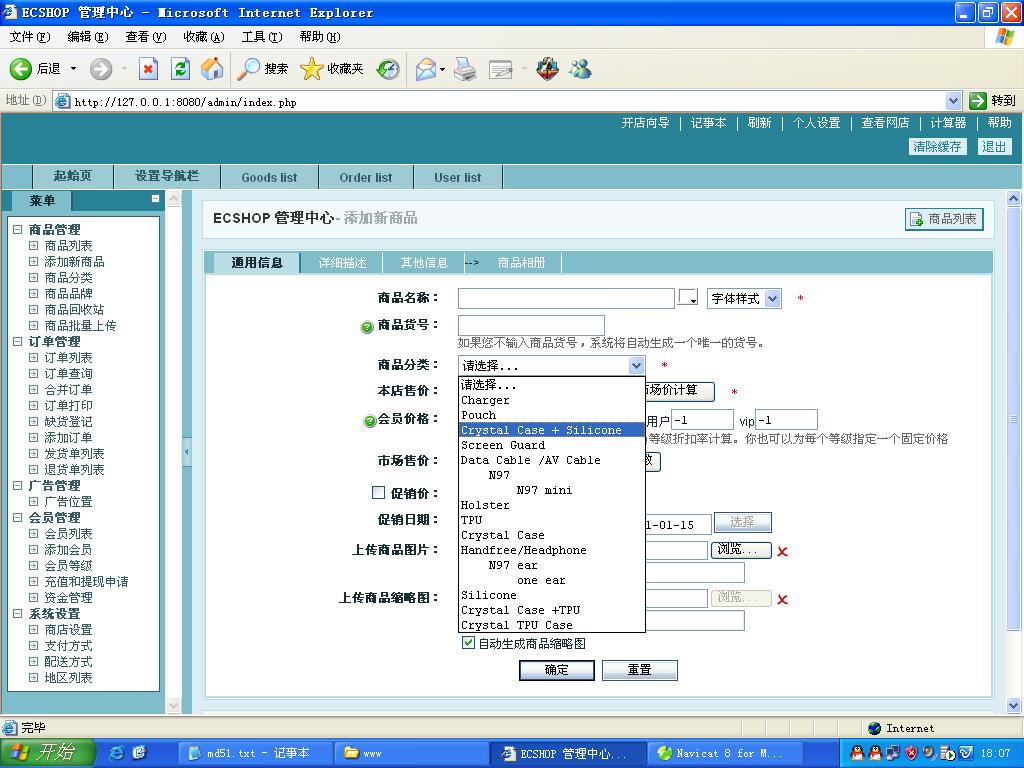Screen dimensions: 1024x768
Task: Collapse the 广告管理 tree section
Action: point(18,485)
